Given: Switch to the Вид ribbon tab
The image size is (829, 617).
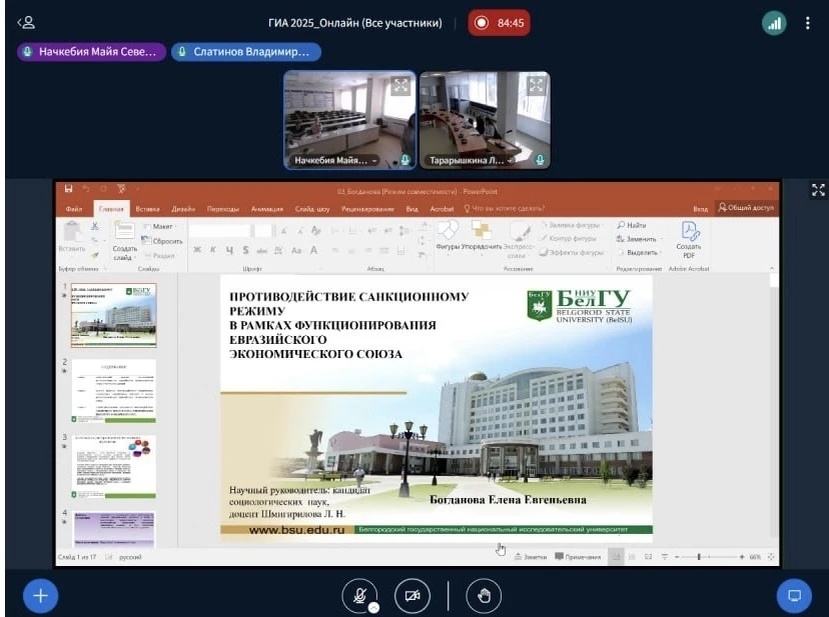Looking at the screenshot, I should (x=412, y=209).
